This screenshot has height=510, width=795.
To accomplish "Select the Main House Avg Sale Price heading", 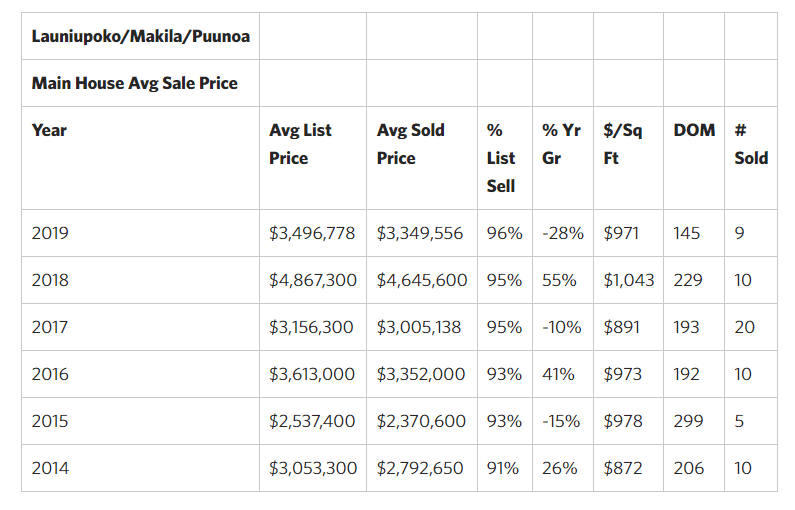I will point(134,83).
